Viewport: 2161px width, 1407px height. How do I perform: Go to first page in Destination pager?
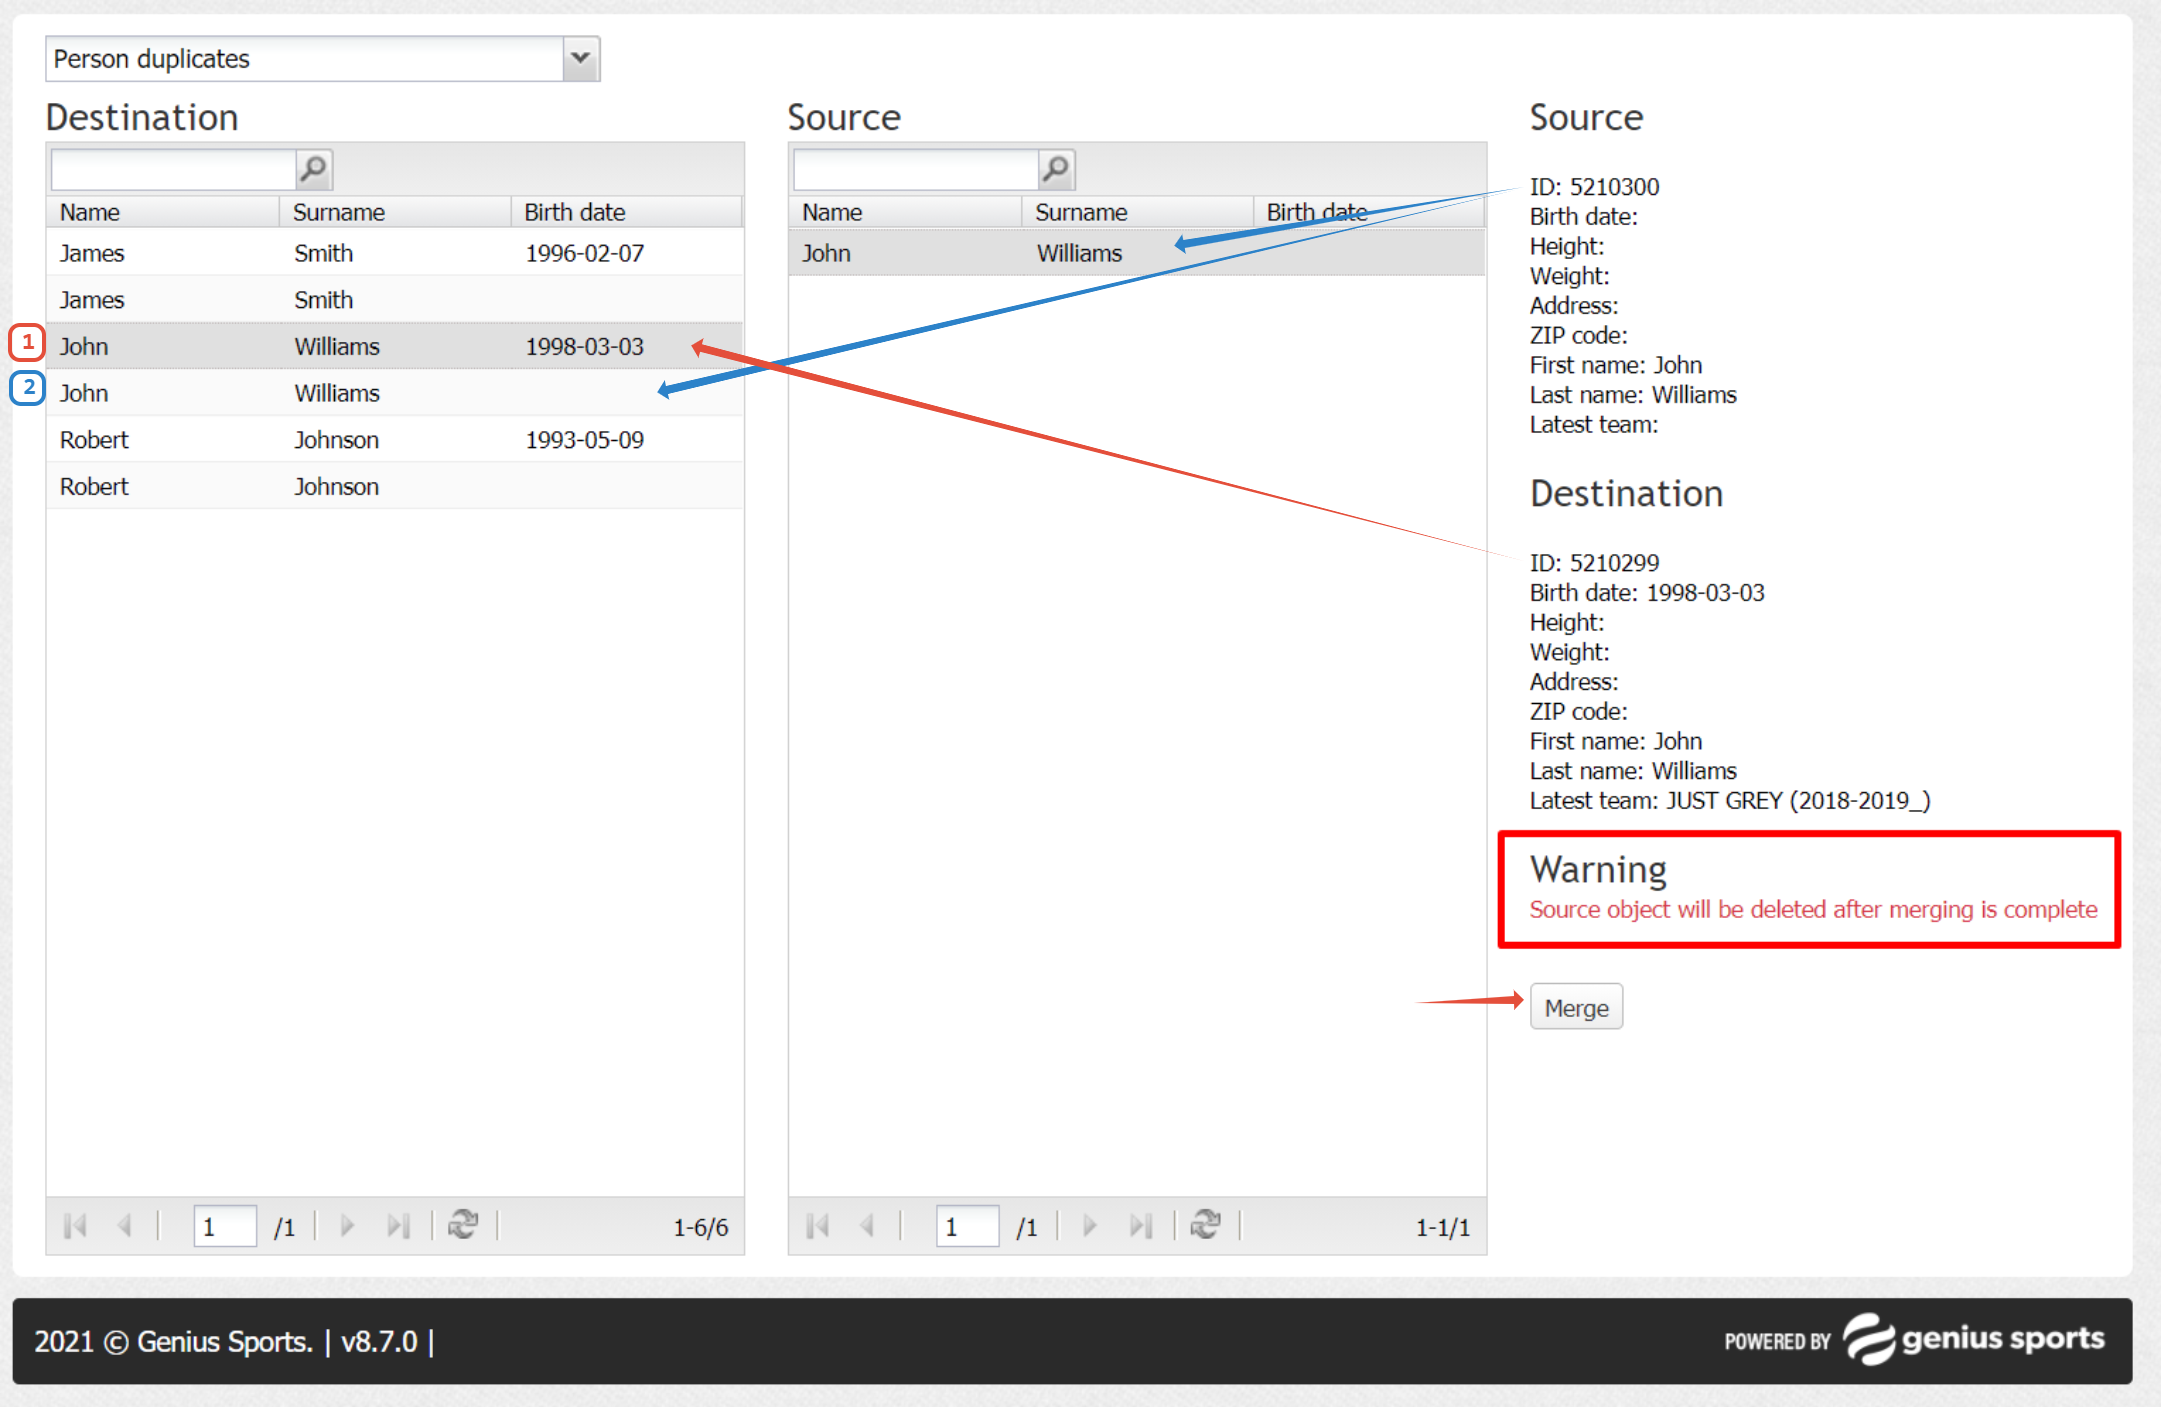[75, 1225]
